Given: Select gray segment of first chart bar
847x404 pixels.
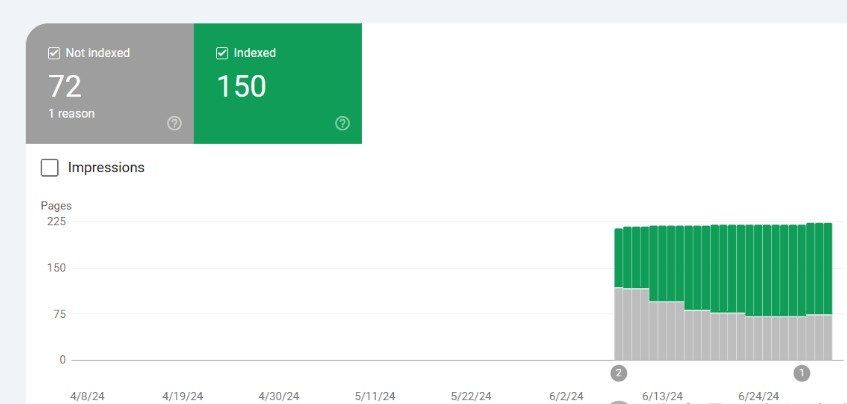Looking at the screenshot, I should click(619, 324).
